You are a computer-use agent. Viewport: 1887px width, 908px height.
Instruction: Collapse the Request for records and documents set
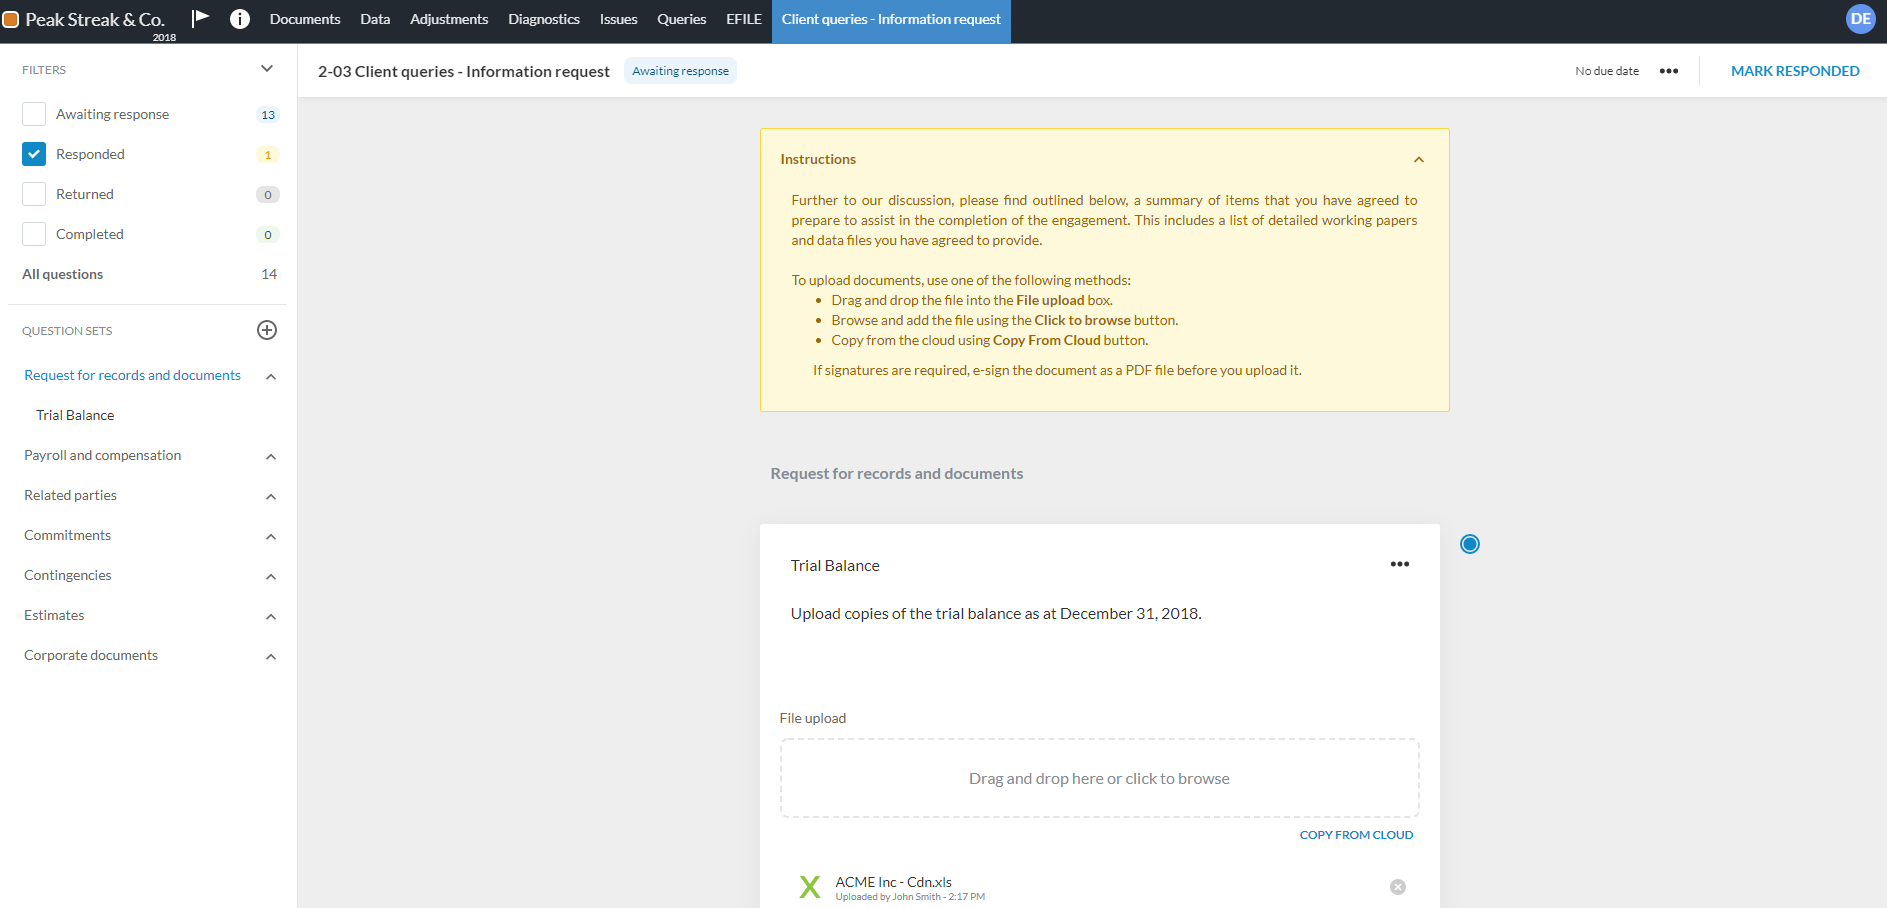269,377
